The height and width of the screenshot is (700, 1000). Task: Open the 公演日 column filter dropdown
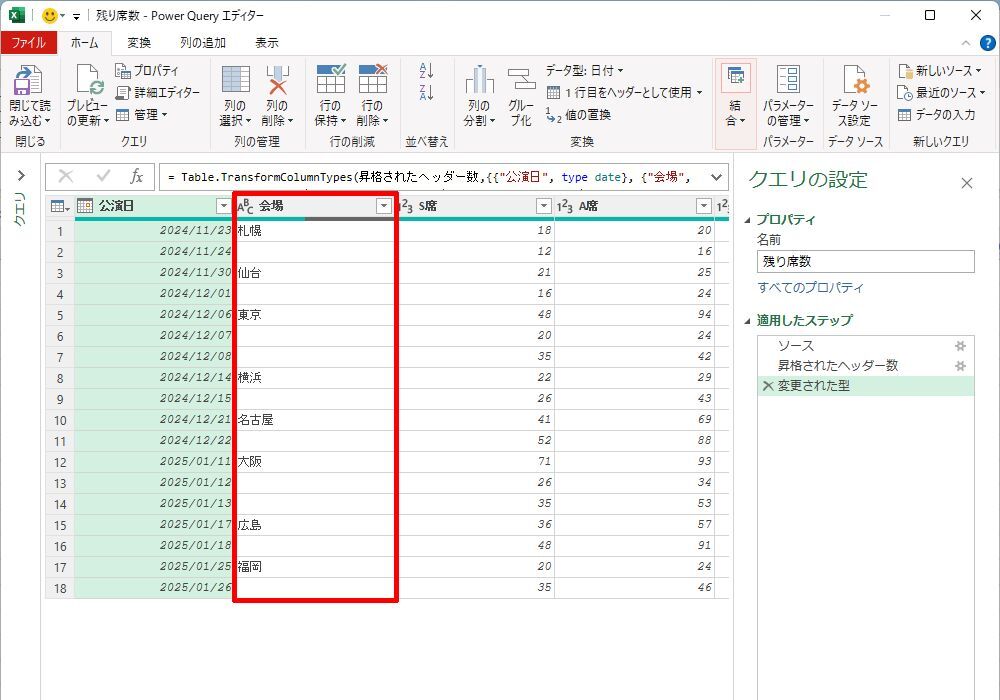223,206
